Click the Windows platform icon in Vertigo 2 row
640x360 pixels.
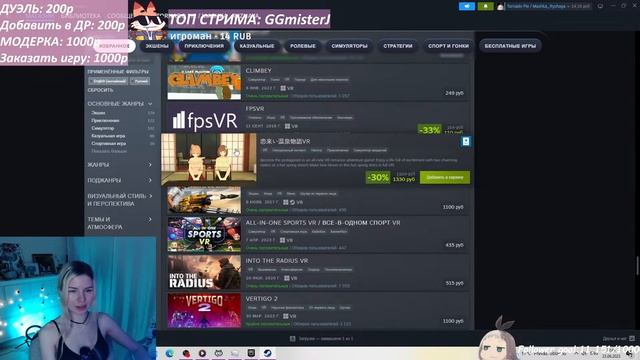(x=286, y=316)
